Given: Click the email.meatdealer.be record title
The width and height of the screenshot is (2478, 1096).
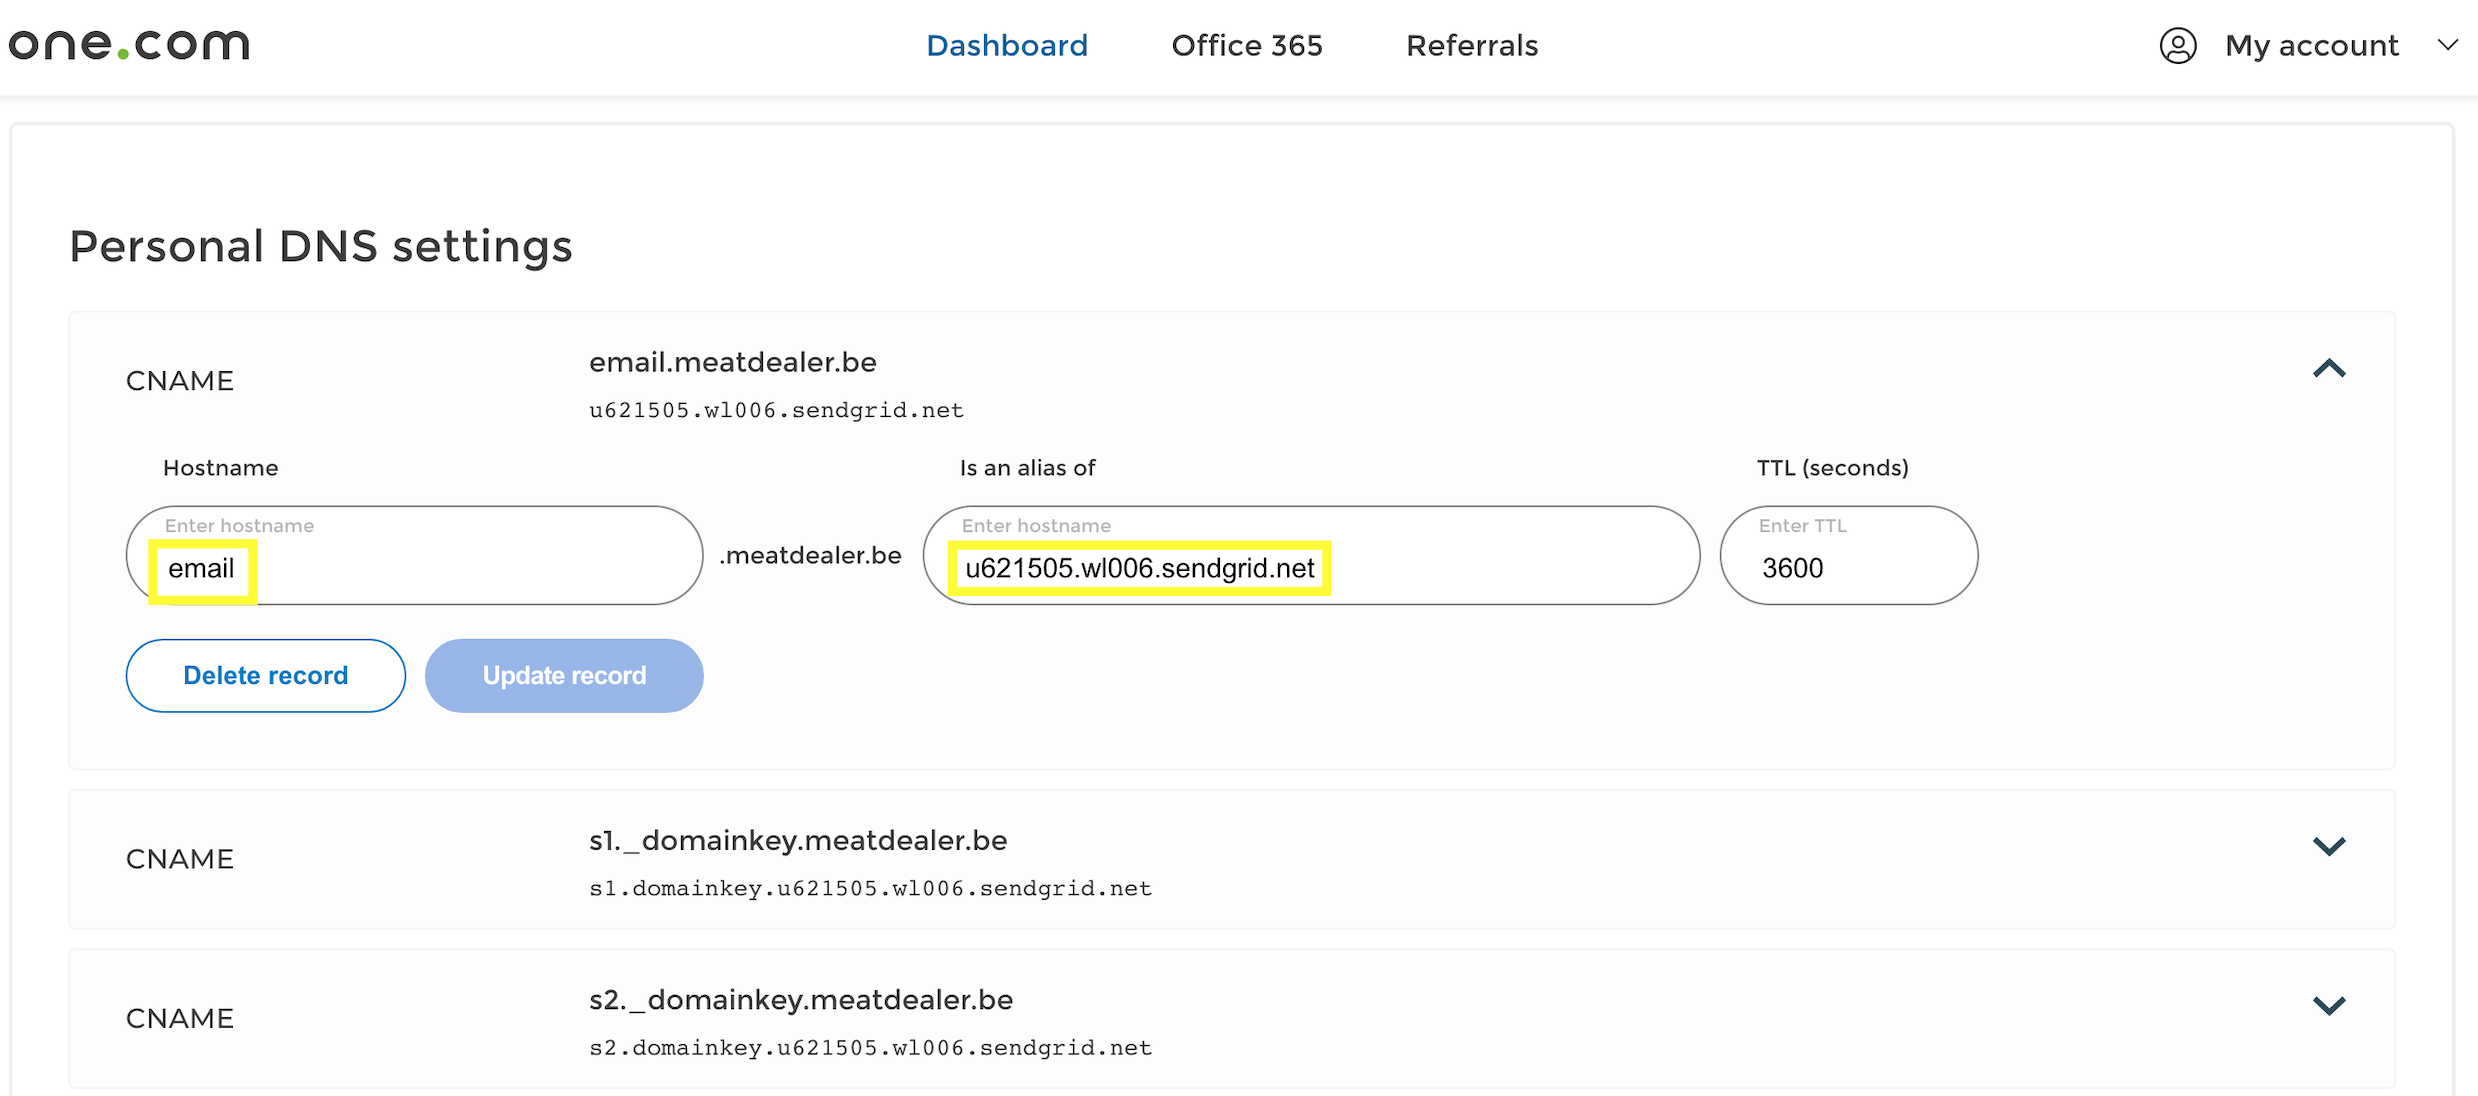Looking at the screenshot, I should (x=733, y=363).
